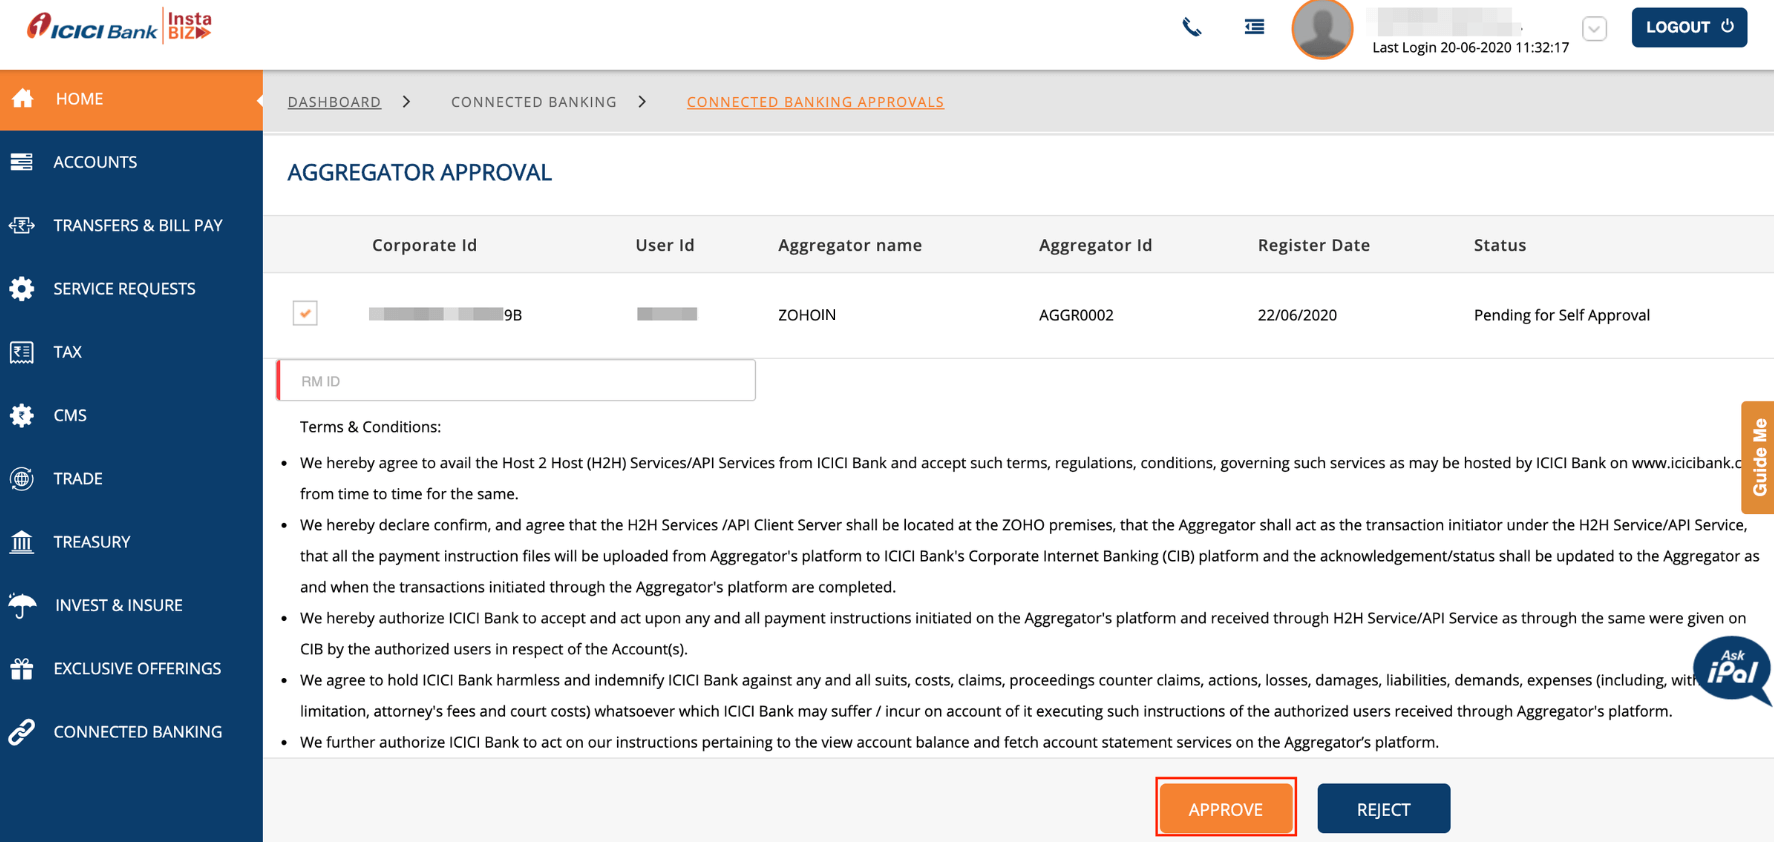Viewport: 1774px width, 842px height.
Task: Select Connected Banking in sidebar
Action: [137, 732]
